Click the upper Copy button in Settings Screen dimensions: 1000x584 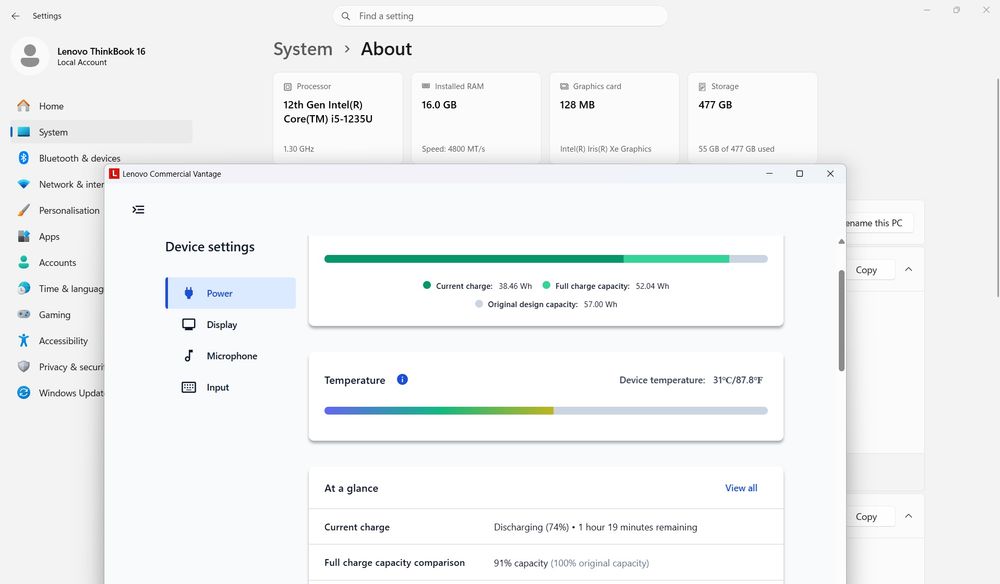[x=871, y=270]
